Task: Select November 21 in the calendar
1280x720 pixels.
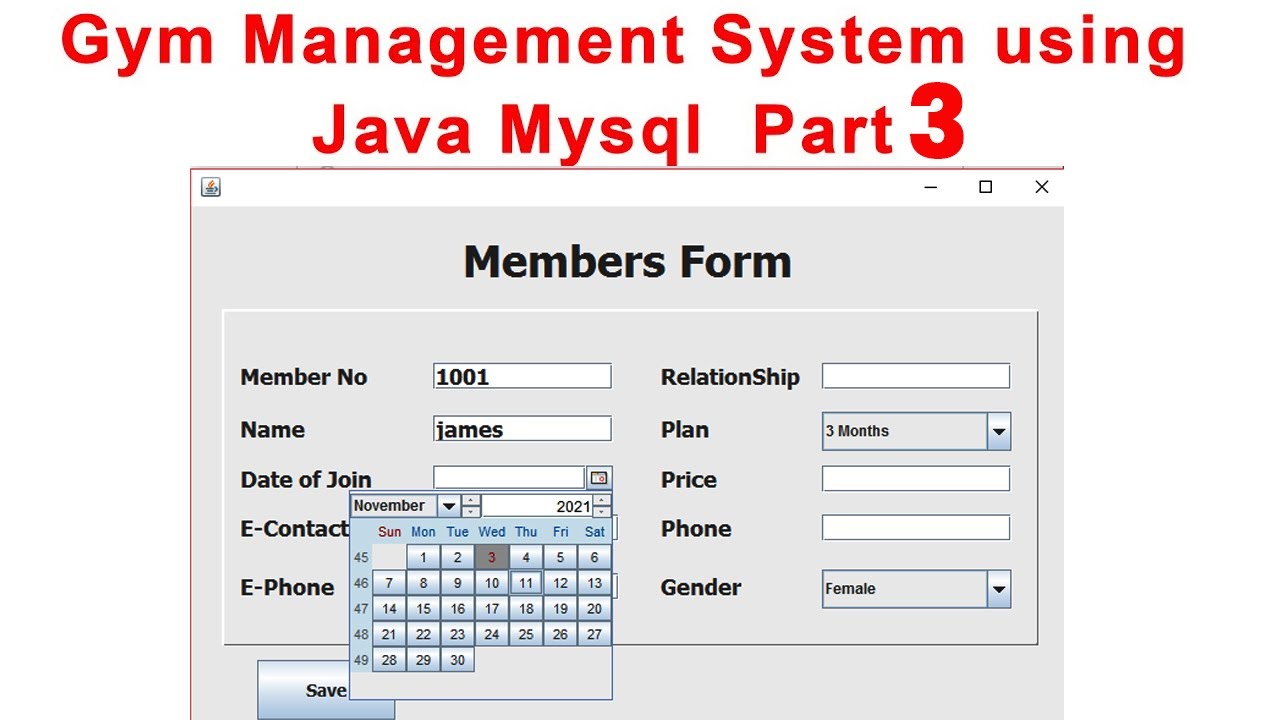Action: [x=389, y=635]
